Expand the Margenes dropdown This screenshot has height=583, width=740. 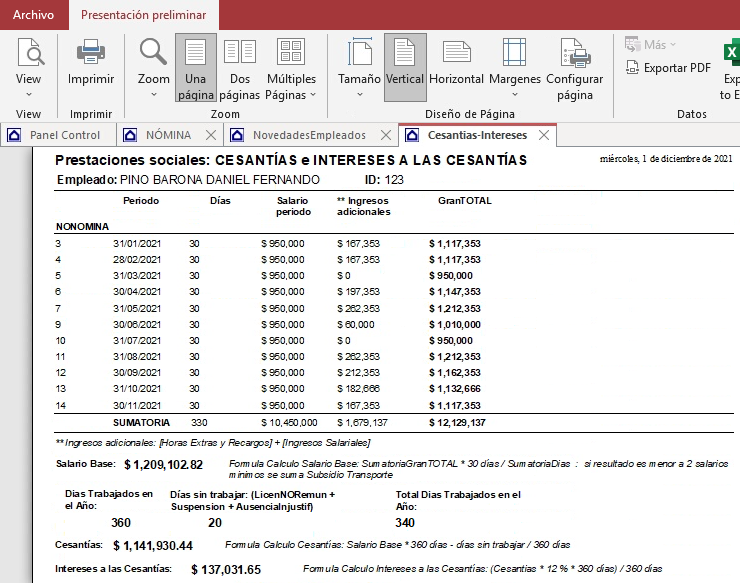click(515, 95)
